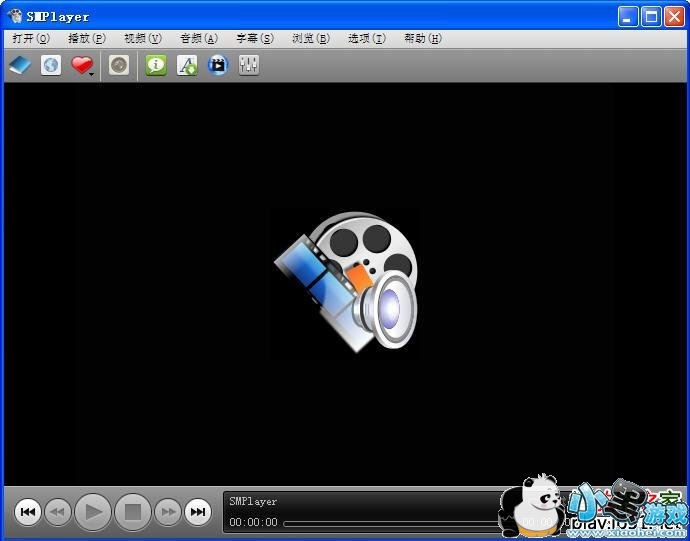The width and height of the screenshot is (690, 541).
Task: Stop playback with the square button
Action: coord(132,512)
